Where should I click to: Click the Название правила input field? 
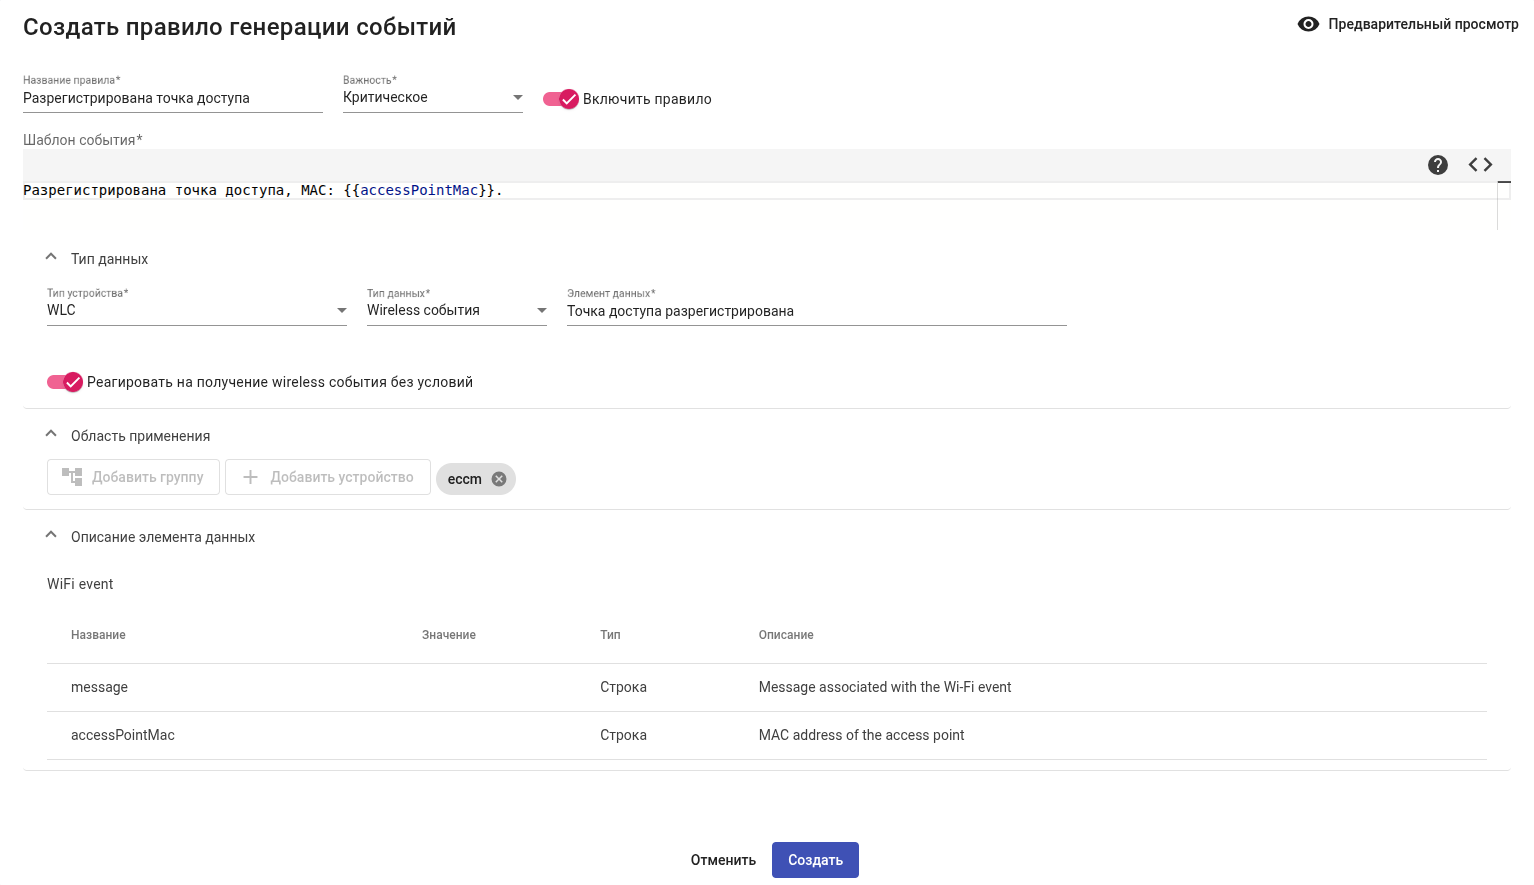pyautogui.click(x=172, y=99)
